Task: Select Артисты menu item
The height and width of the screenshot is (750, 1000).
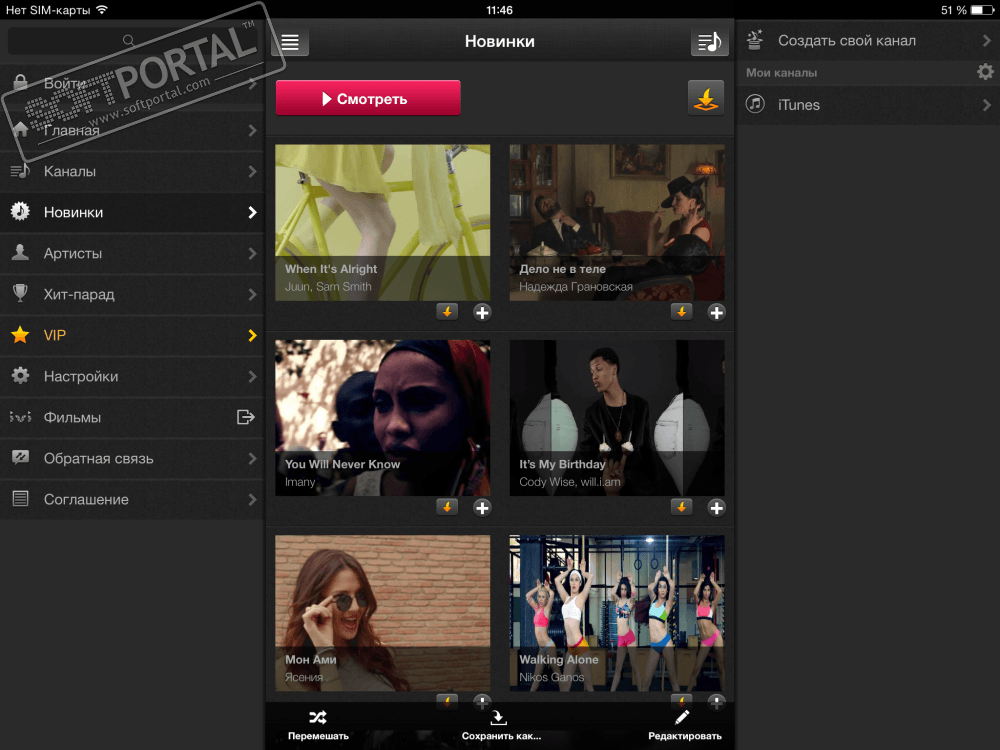Action: click(x=132, y=253)
